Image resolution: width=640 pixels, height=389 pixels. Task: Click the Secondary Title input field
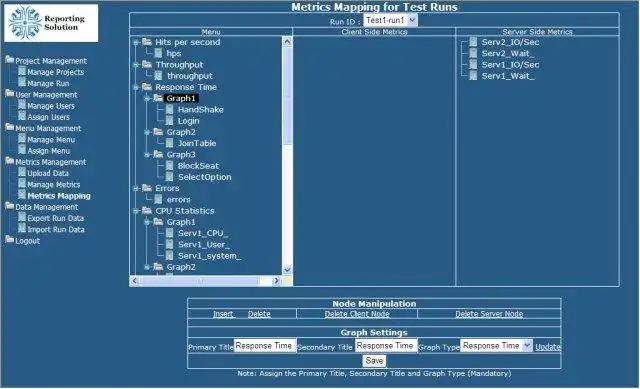386,346
